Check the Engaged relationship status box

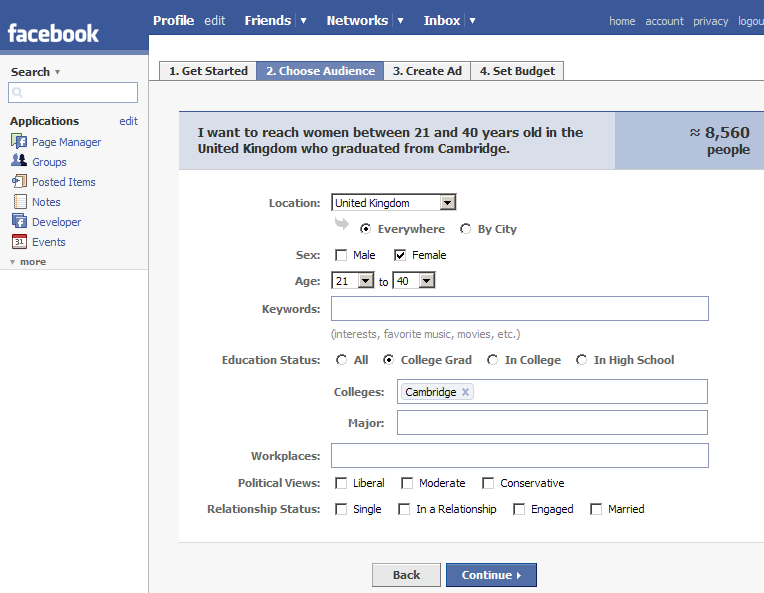519,509
